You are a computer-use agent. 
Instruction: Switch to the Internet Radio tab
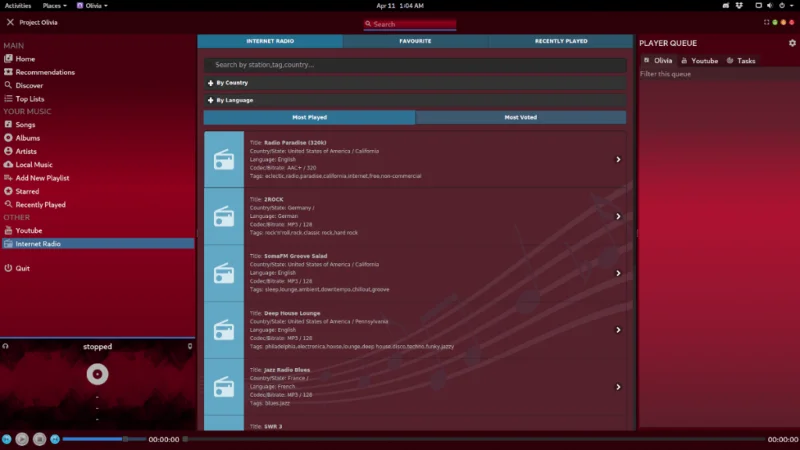pyautogui.click(x=270, y=41)
